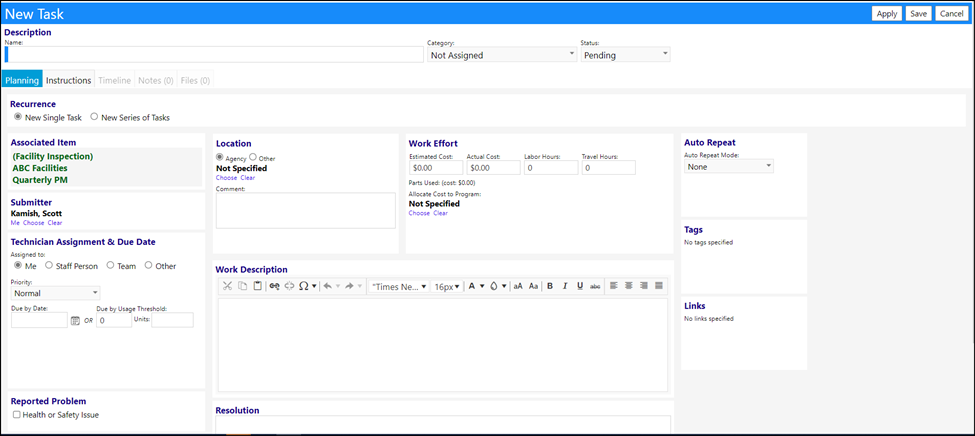Center align text in Work Description

coord(629,285)
